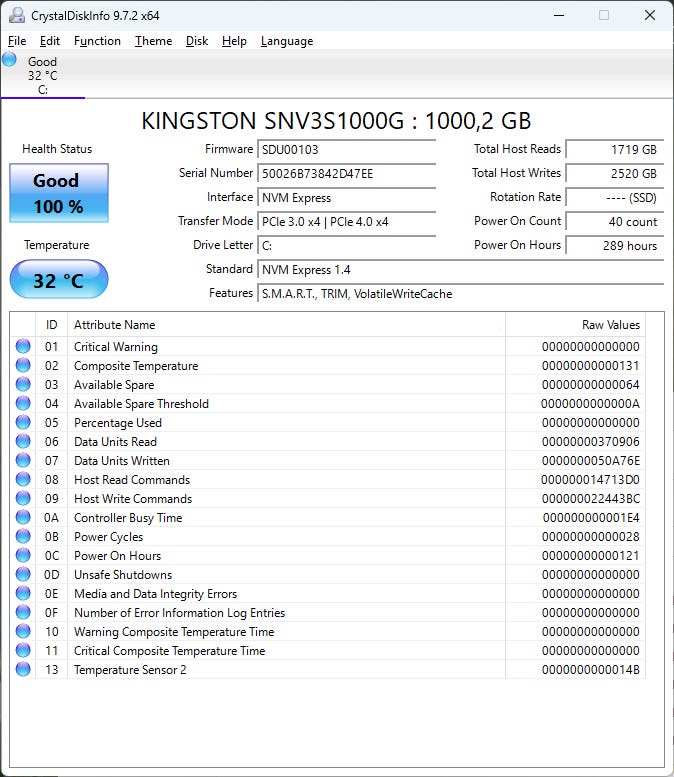The image size is (674, 777).
Task: Click the Firmware value field
Action: tap(347, 149)
